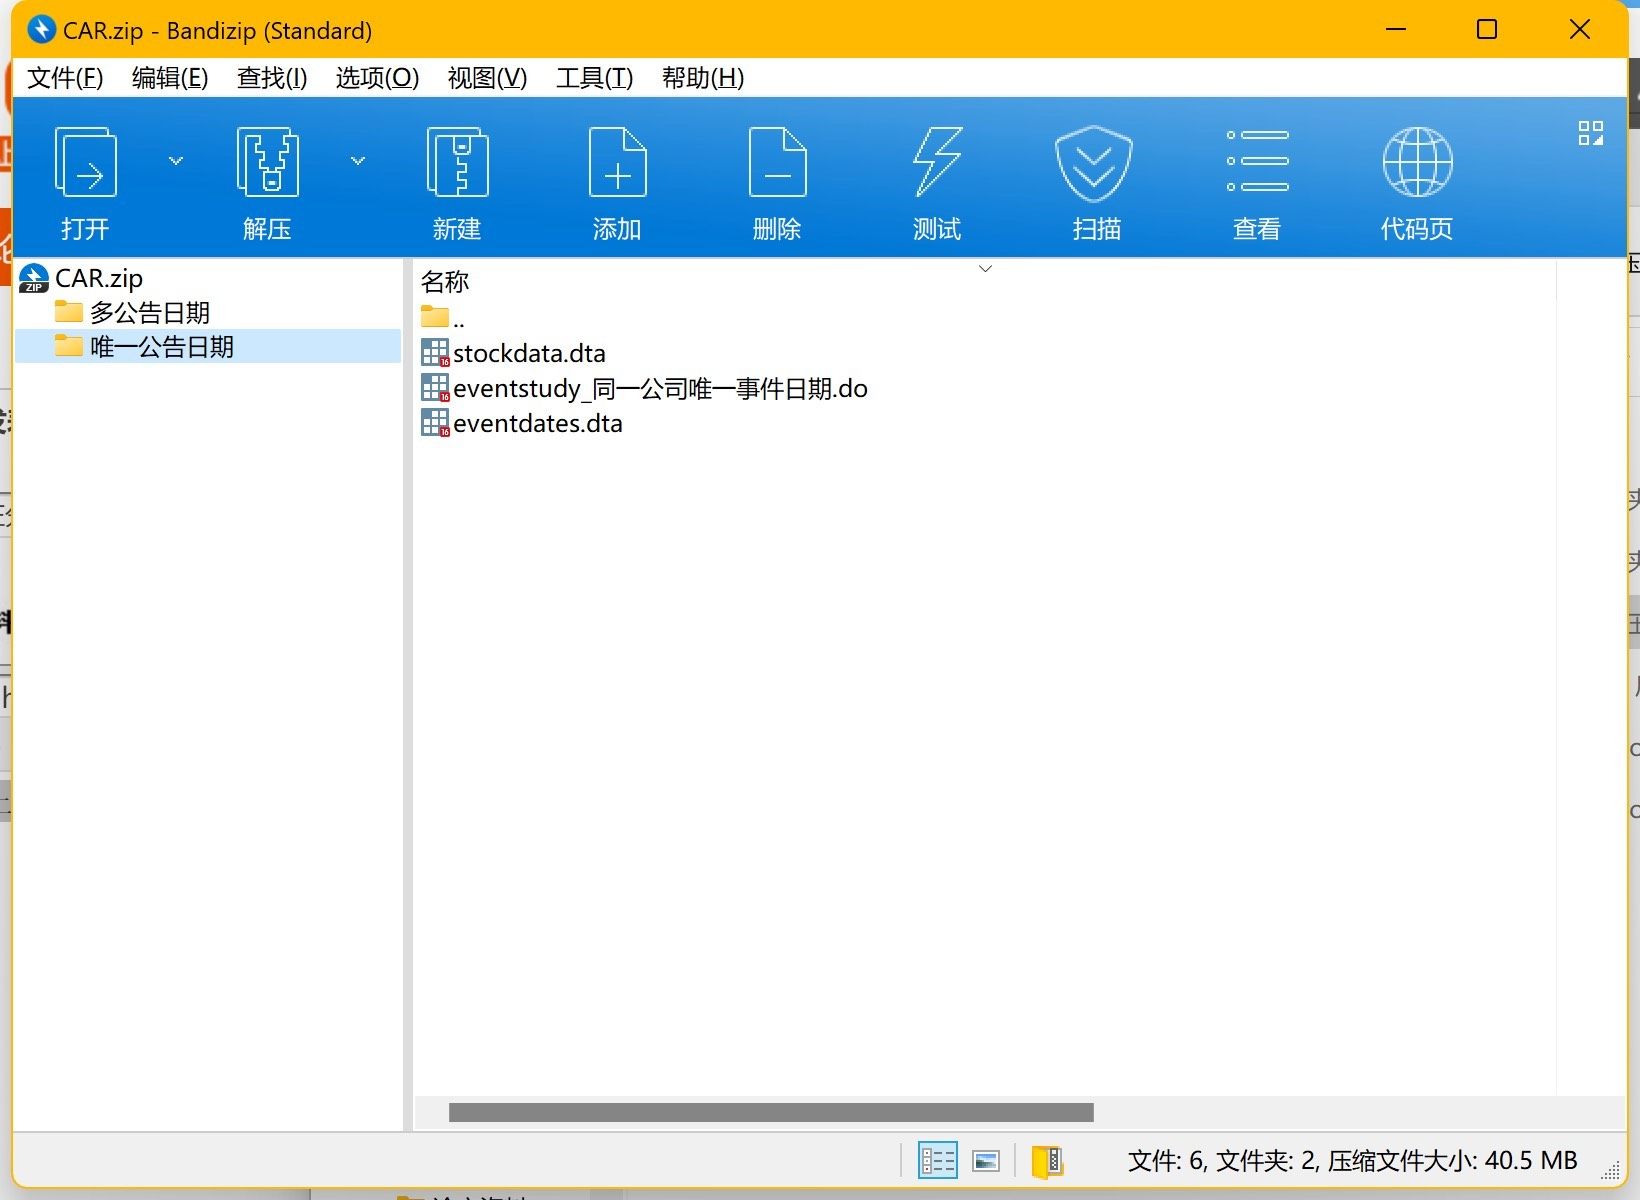Click the New archive (新建) icon
The height and width of the screenshot is (1200, 1640).
457,163
